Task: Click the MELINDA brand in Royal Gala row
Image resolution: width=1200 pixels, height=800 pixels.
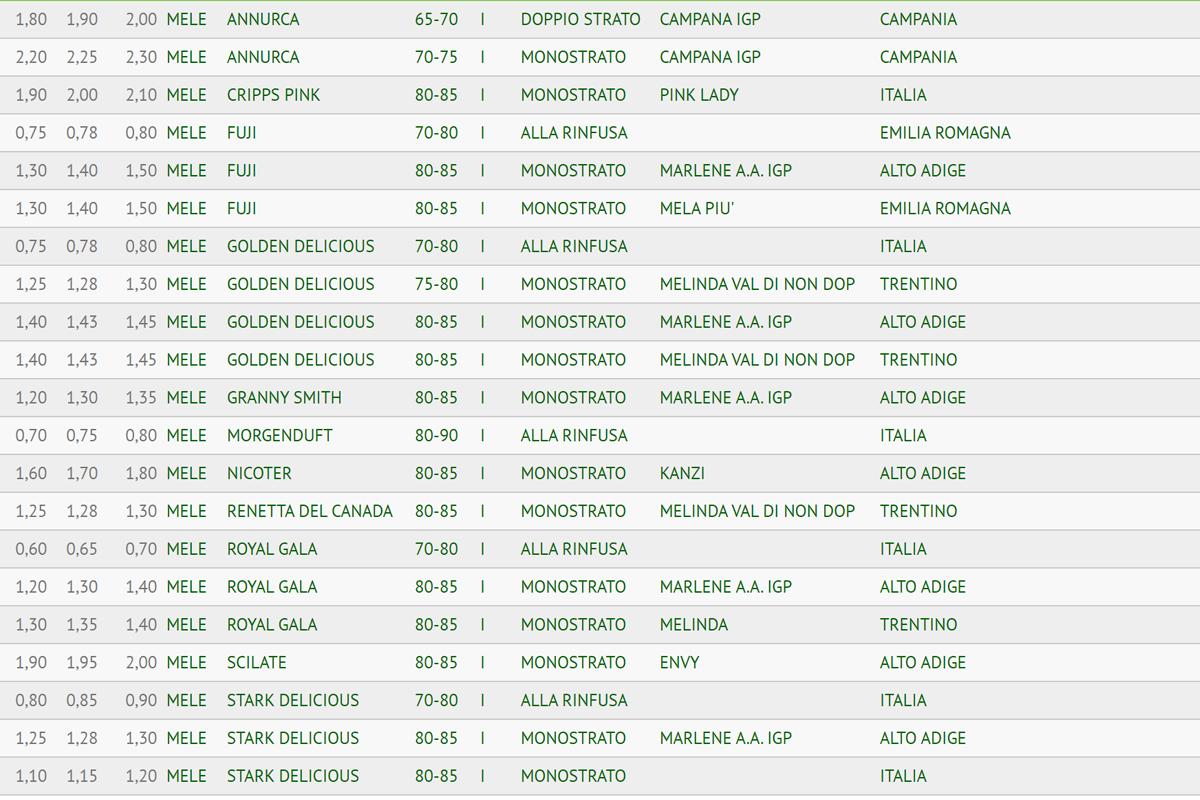Action: pos(693,624)
